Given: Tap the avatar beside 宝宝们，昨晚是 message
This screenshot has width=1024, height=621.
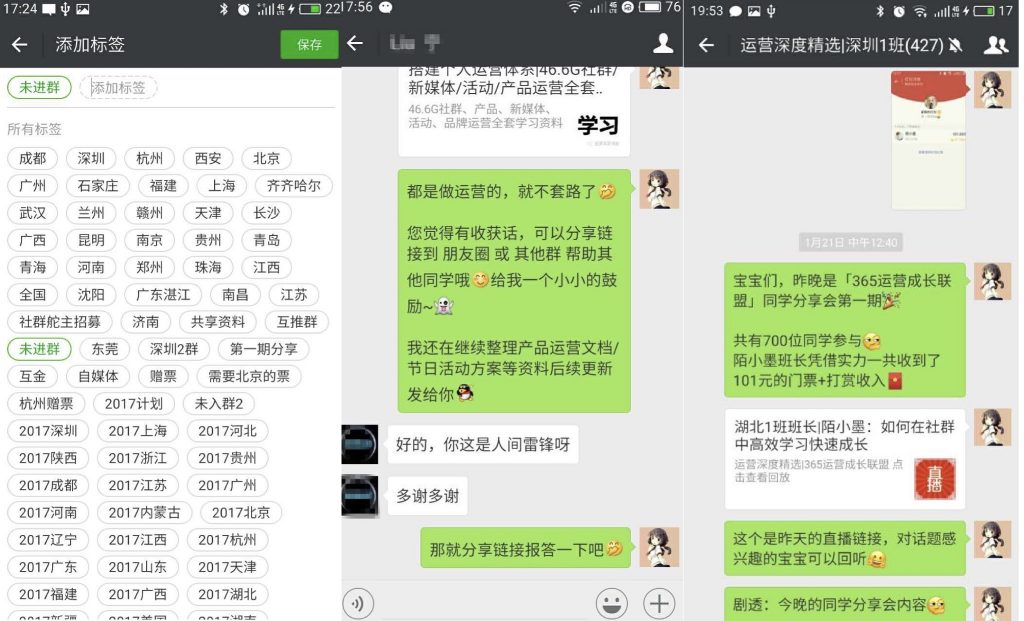Looking at the screenshot, I should [x=992, y=281].
